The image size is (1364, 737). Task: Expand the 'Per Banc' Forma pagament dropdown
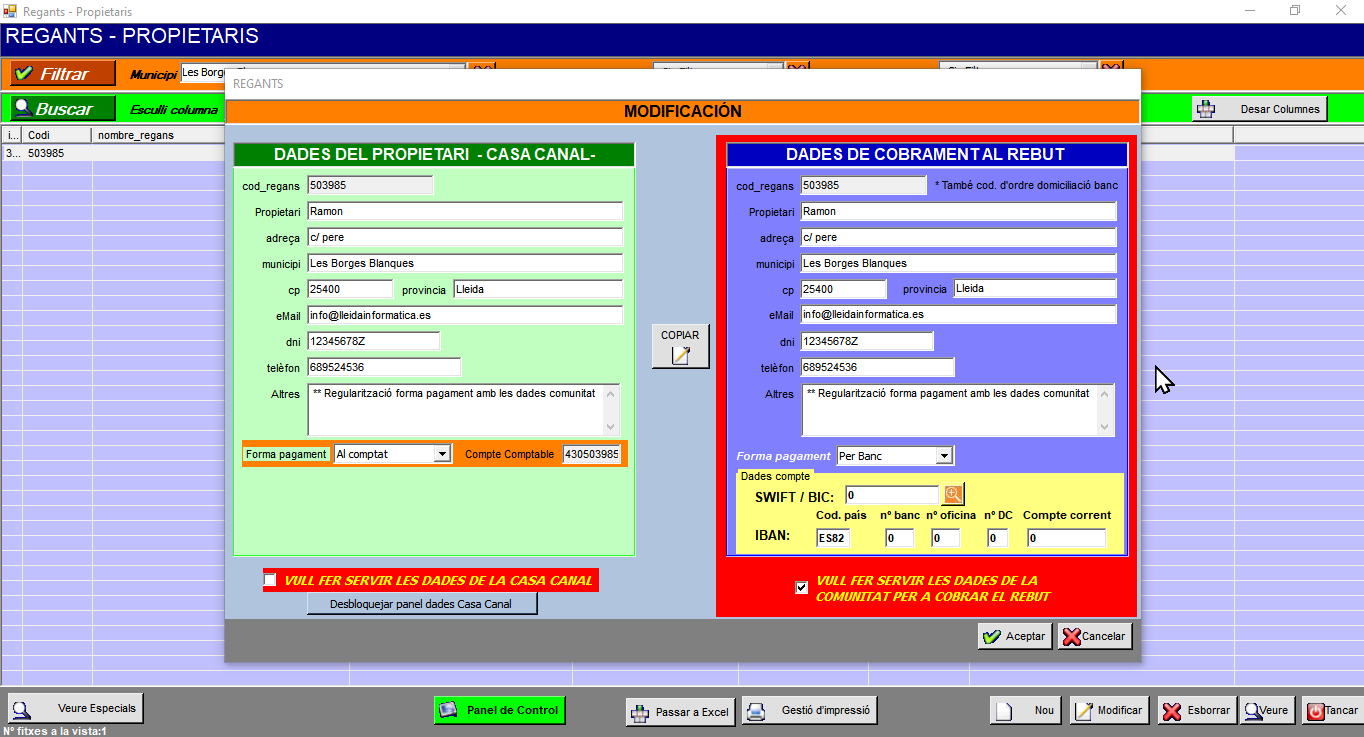pos(943,456)
